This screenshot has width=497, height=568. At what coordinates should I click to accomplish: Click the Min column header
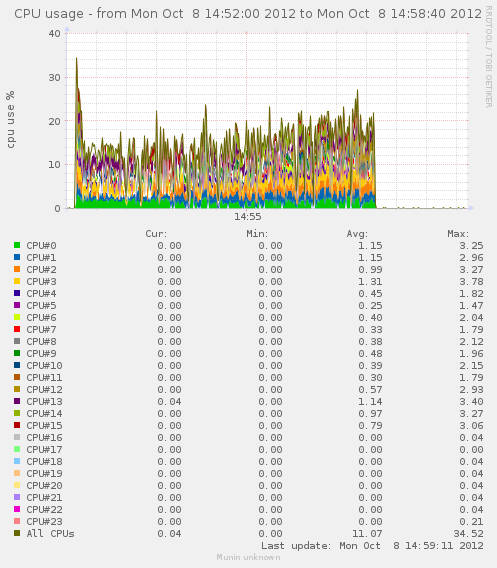tap(257, 234)
